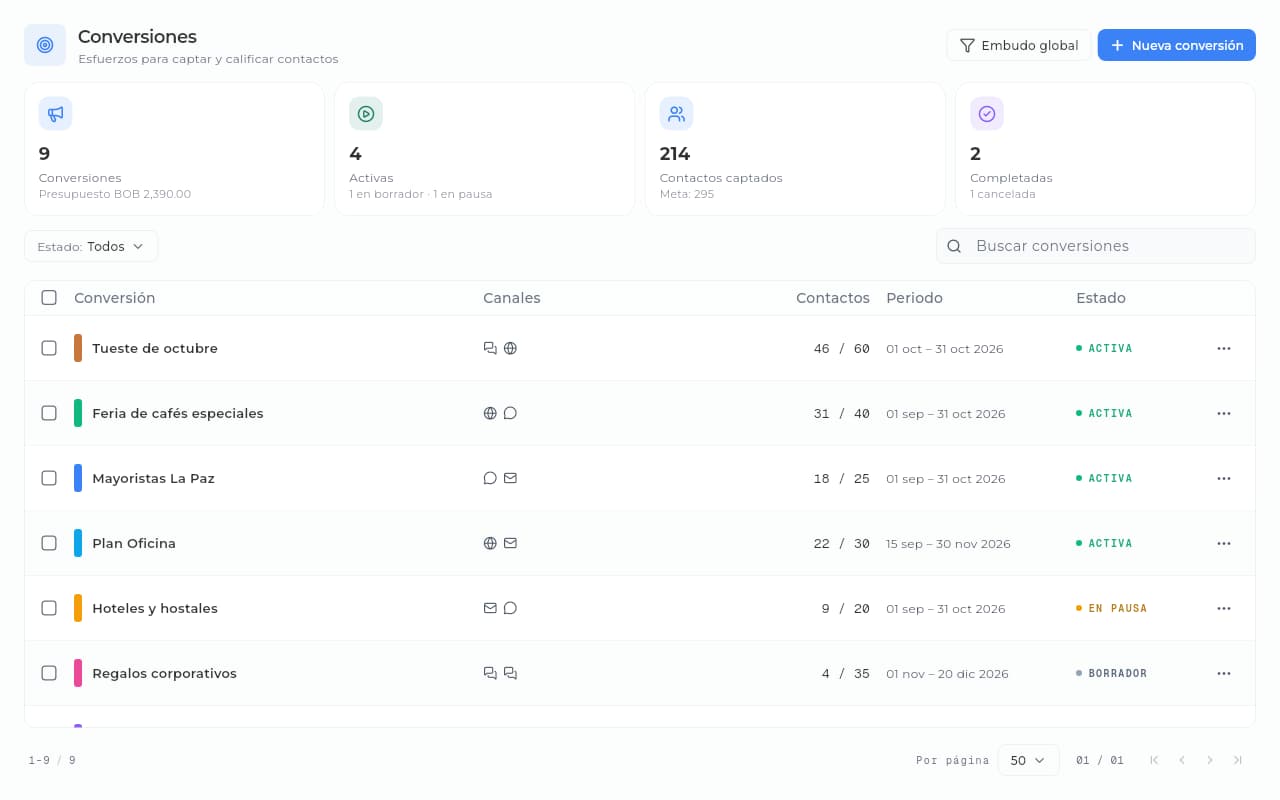The image size is (1280, 800).
Task: Open the three-dot menu for Regalos corporativos
Action: [1224, 673]
